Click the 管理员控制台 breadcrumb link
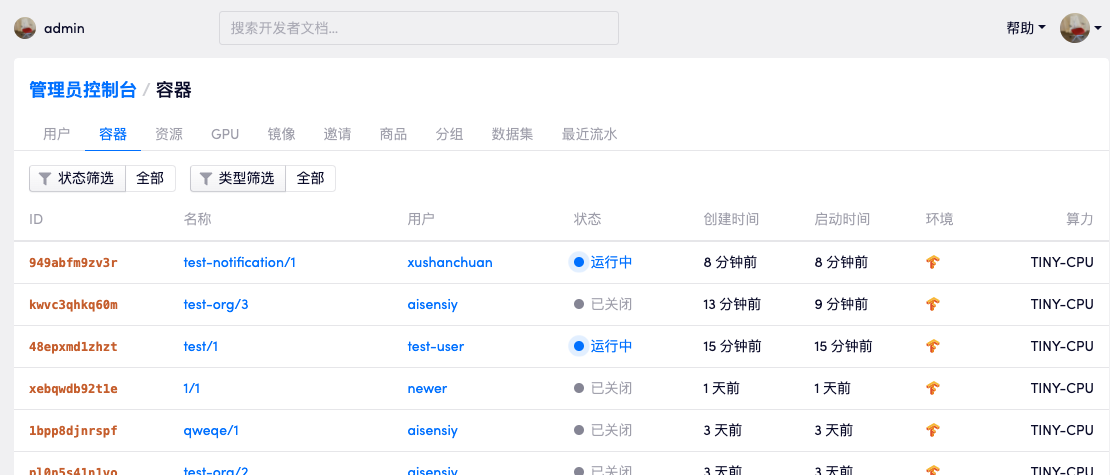 tap(83, 90)
